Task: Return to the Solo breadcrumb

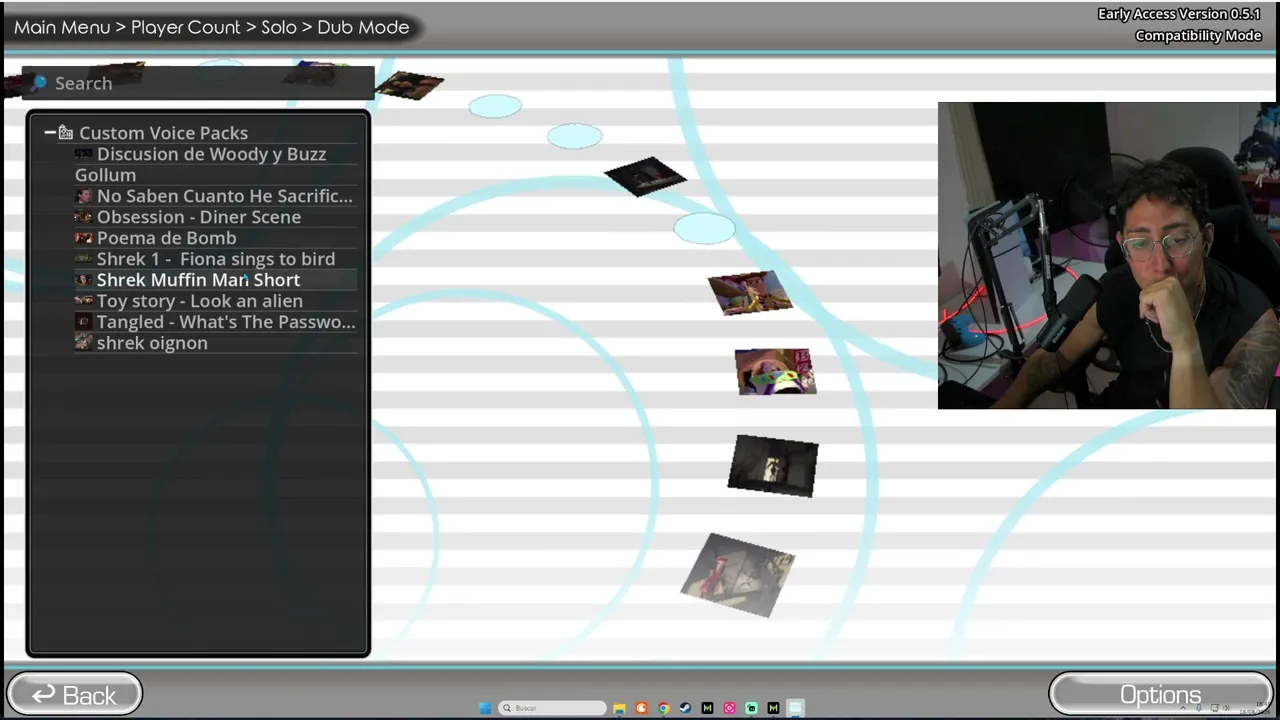Action: pos(279,27)
